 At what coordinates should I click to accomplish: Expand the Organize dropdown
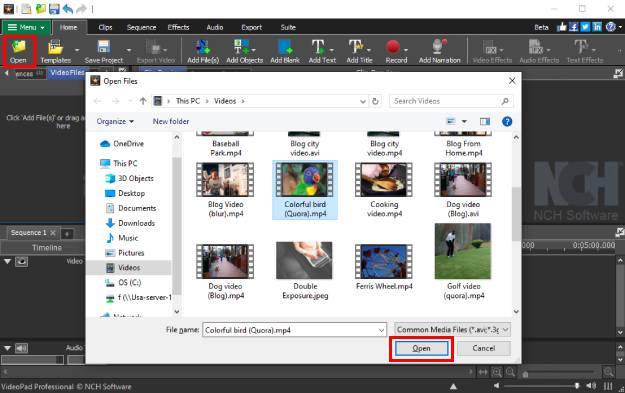click(x=115, y=122)
